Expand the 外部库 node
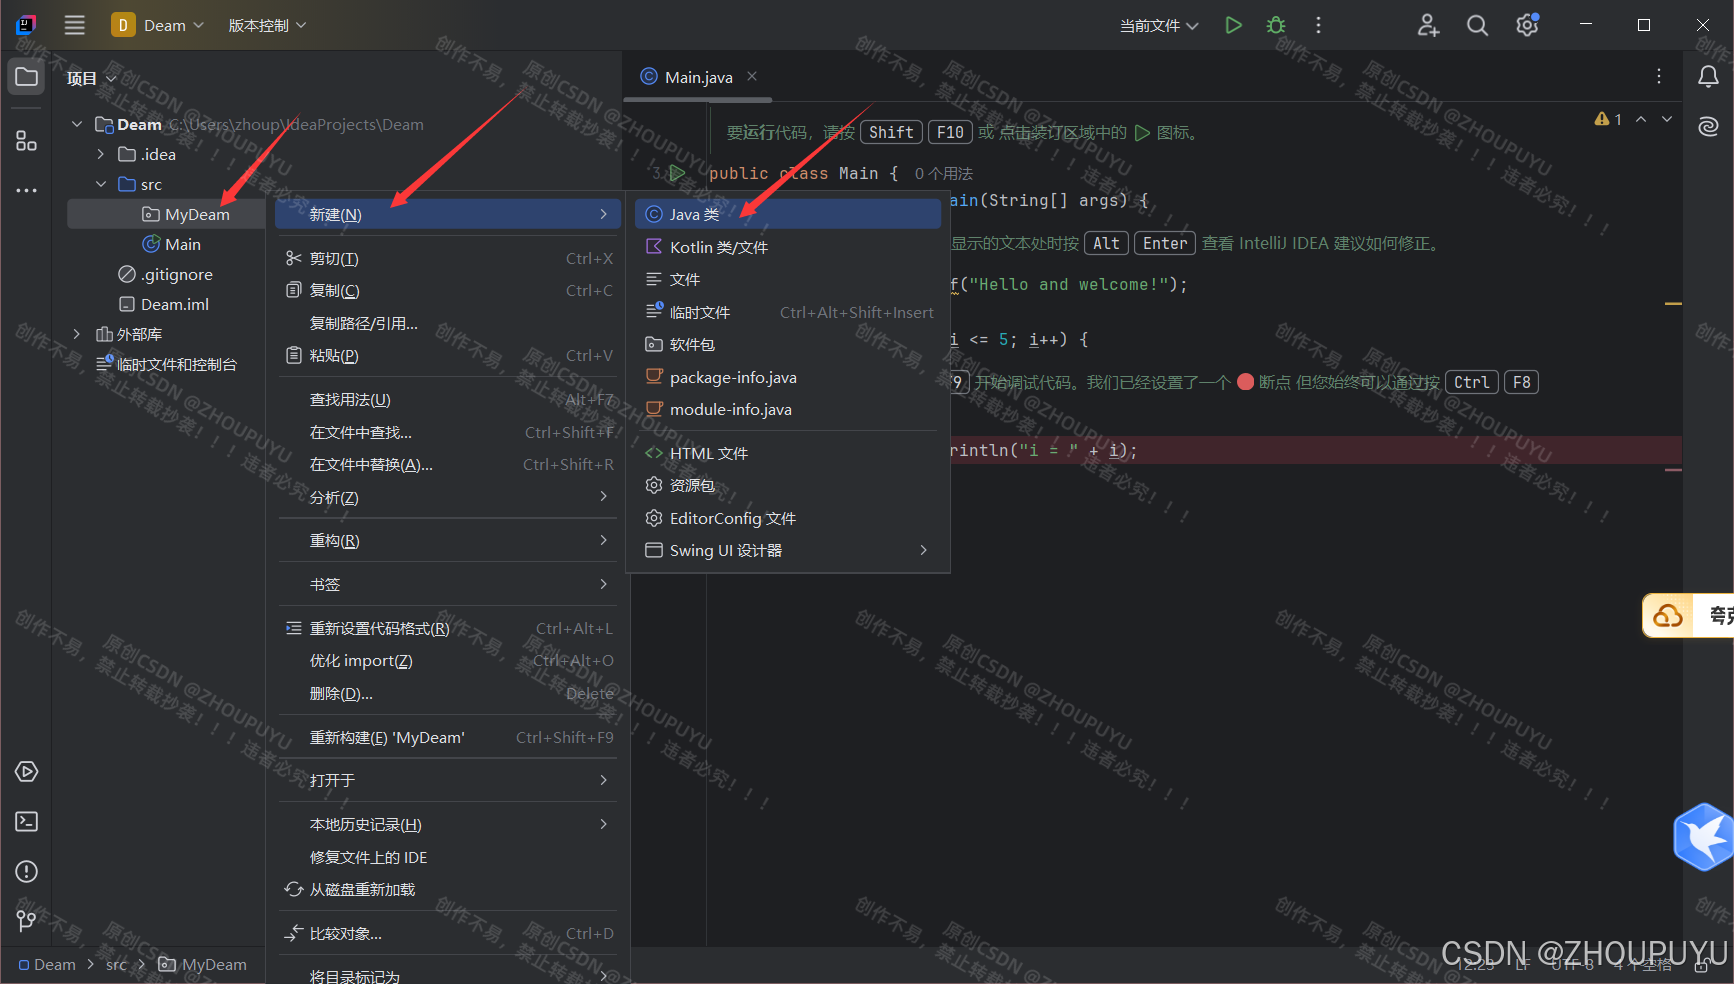 tap(77, 334)
